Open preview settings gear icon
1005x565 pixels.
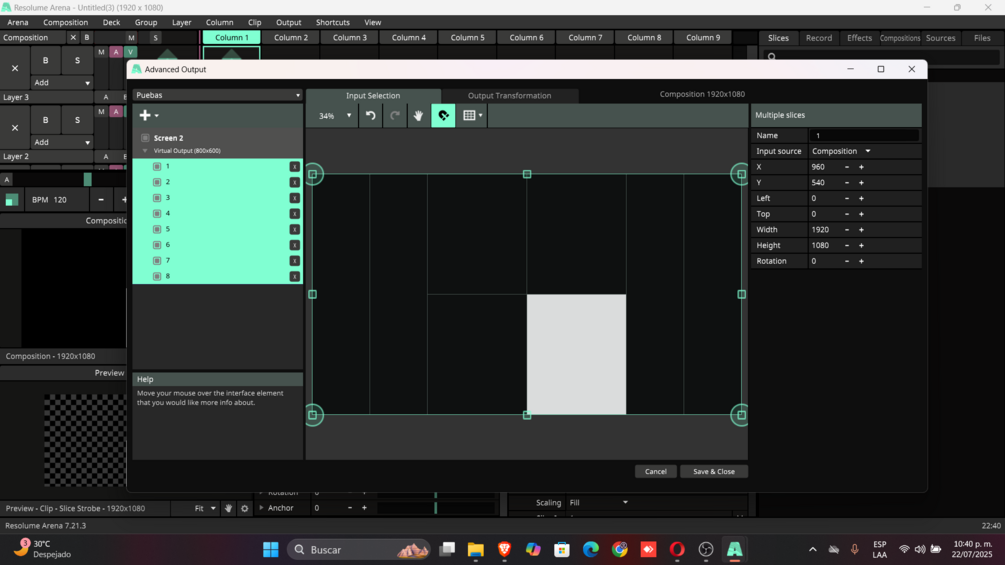tap(244, 509)
